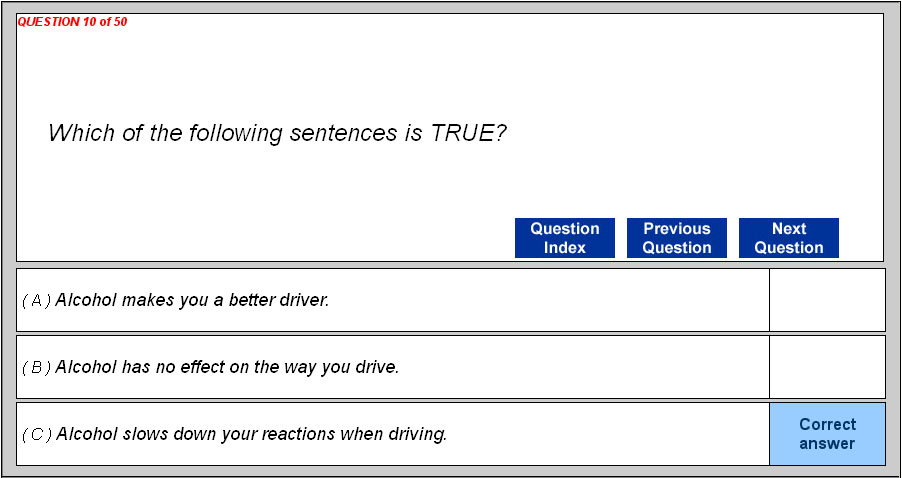This screenshot has width=902, height=478.
Task: Click the (A) letter label
Action: [x=36, y=300]
